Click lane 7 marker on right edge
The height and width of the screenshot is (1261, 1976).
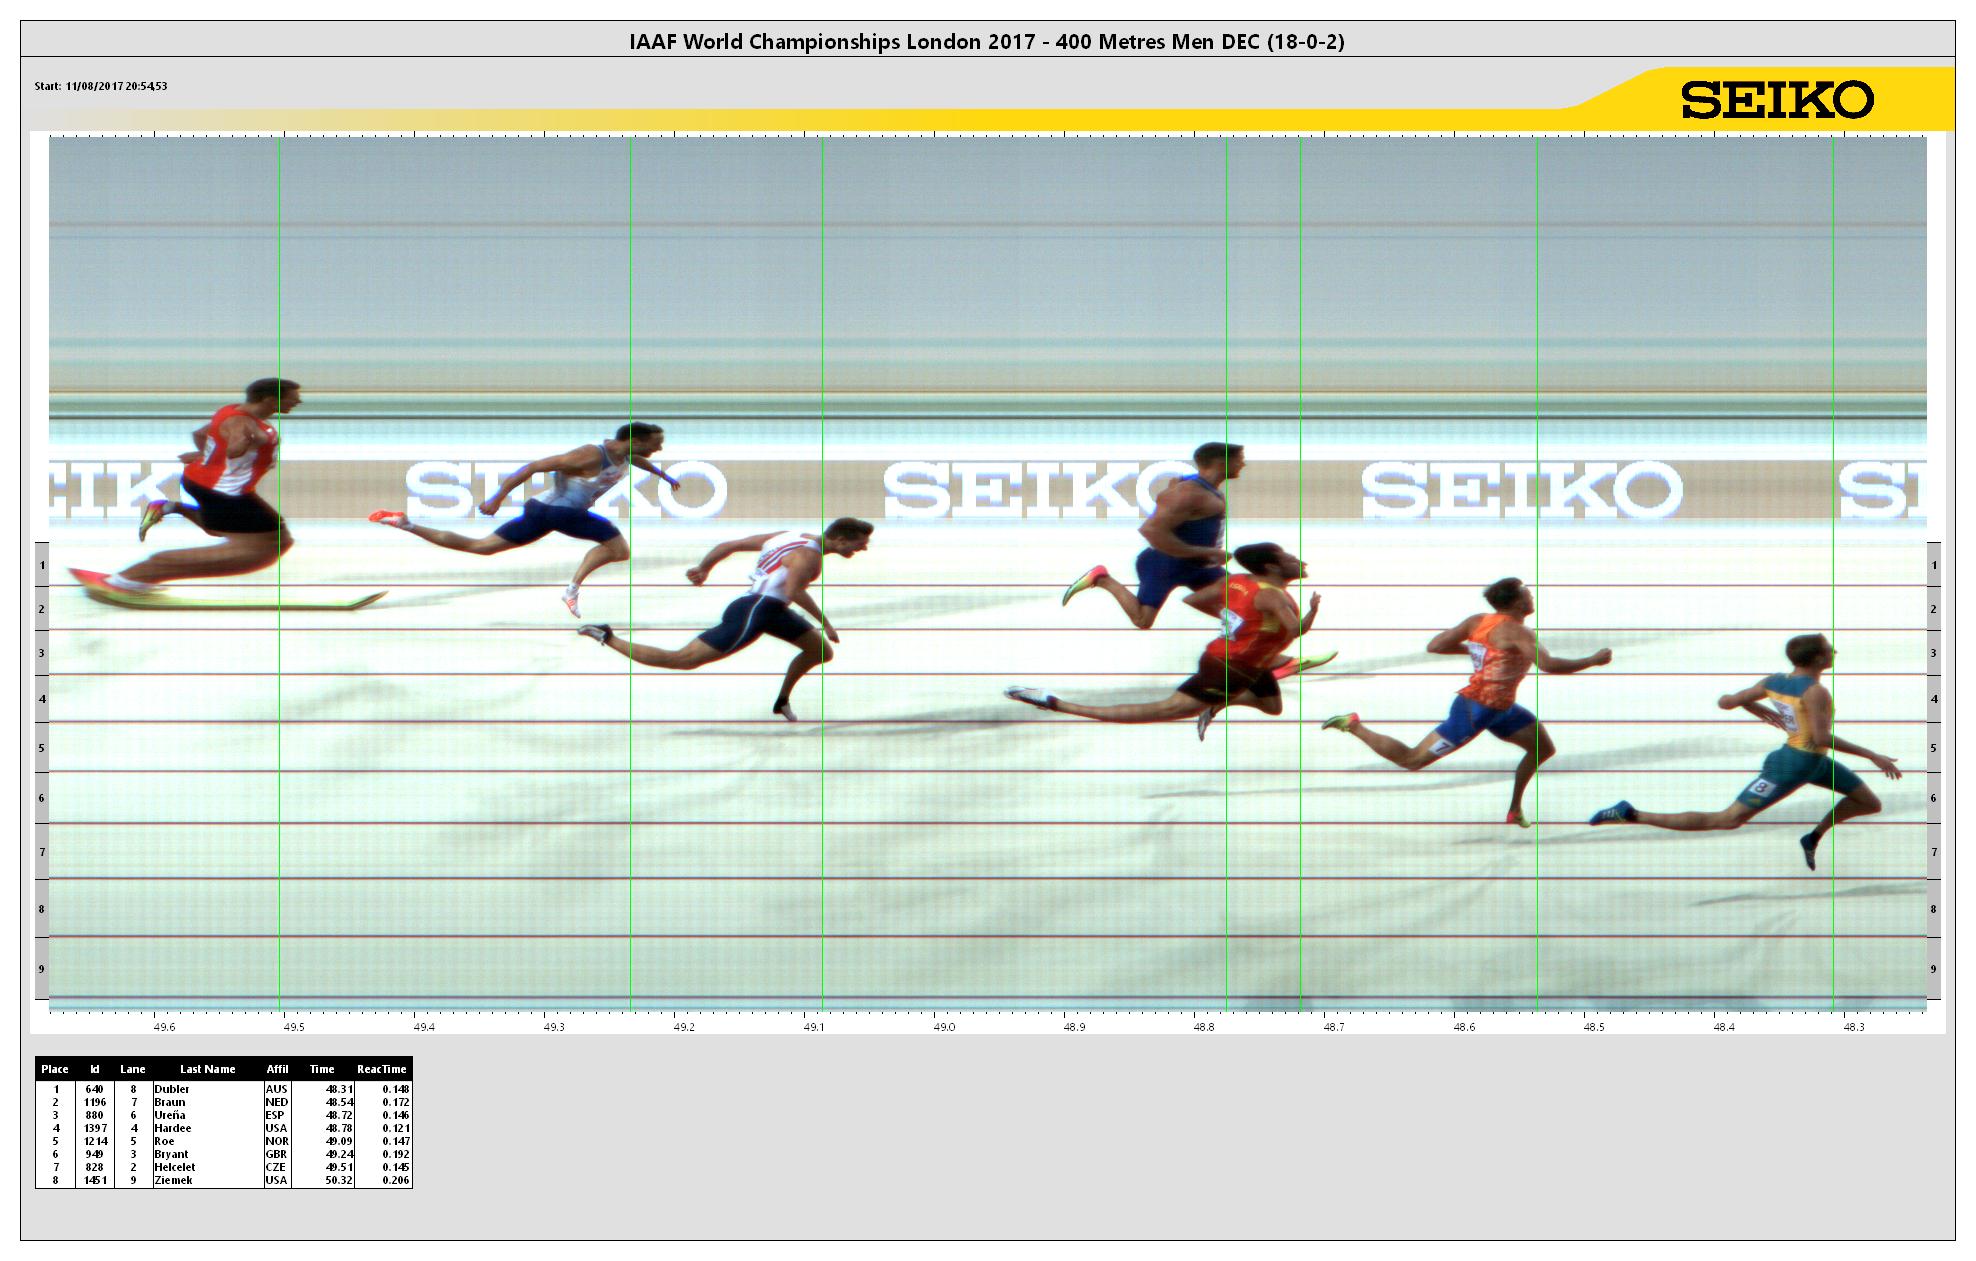point(1933,852)
